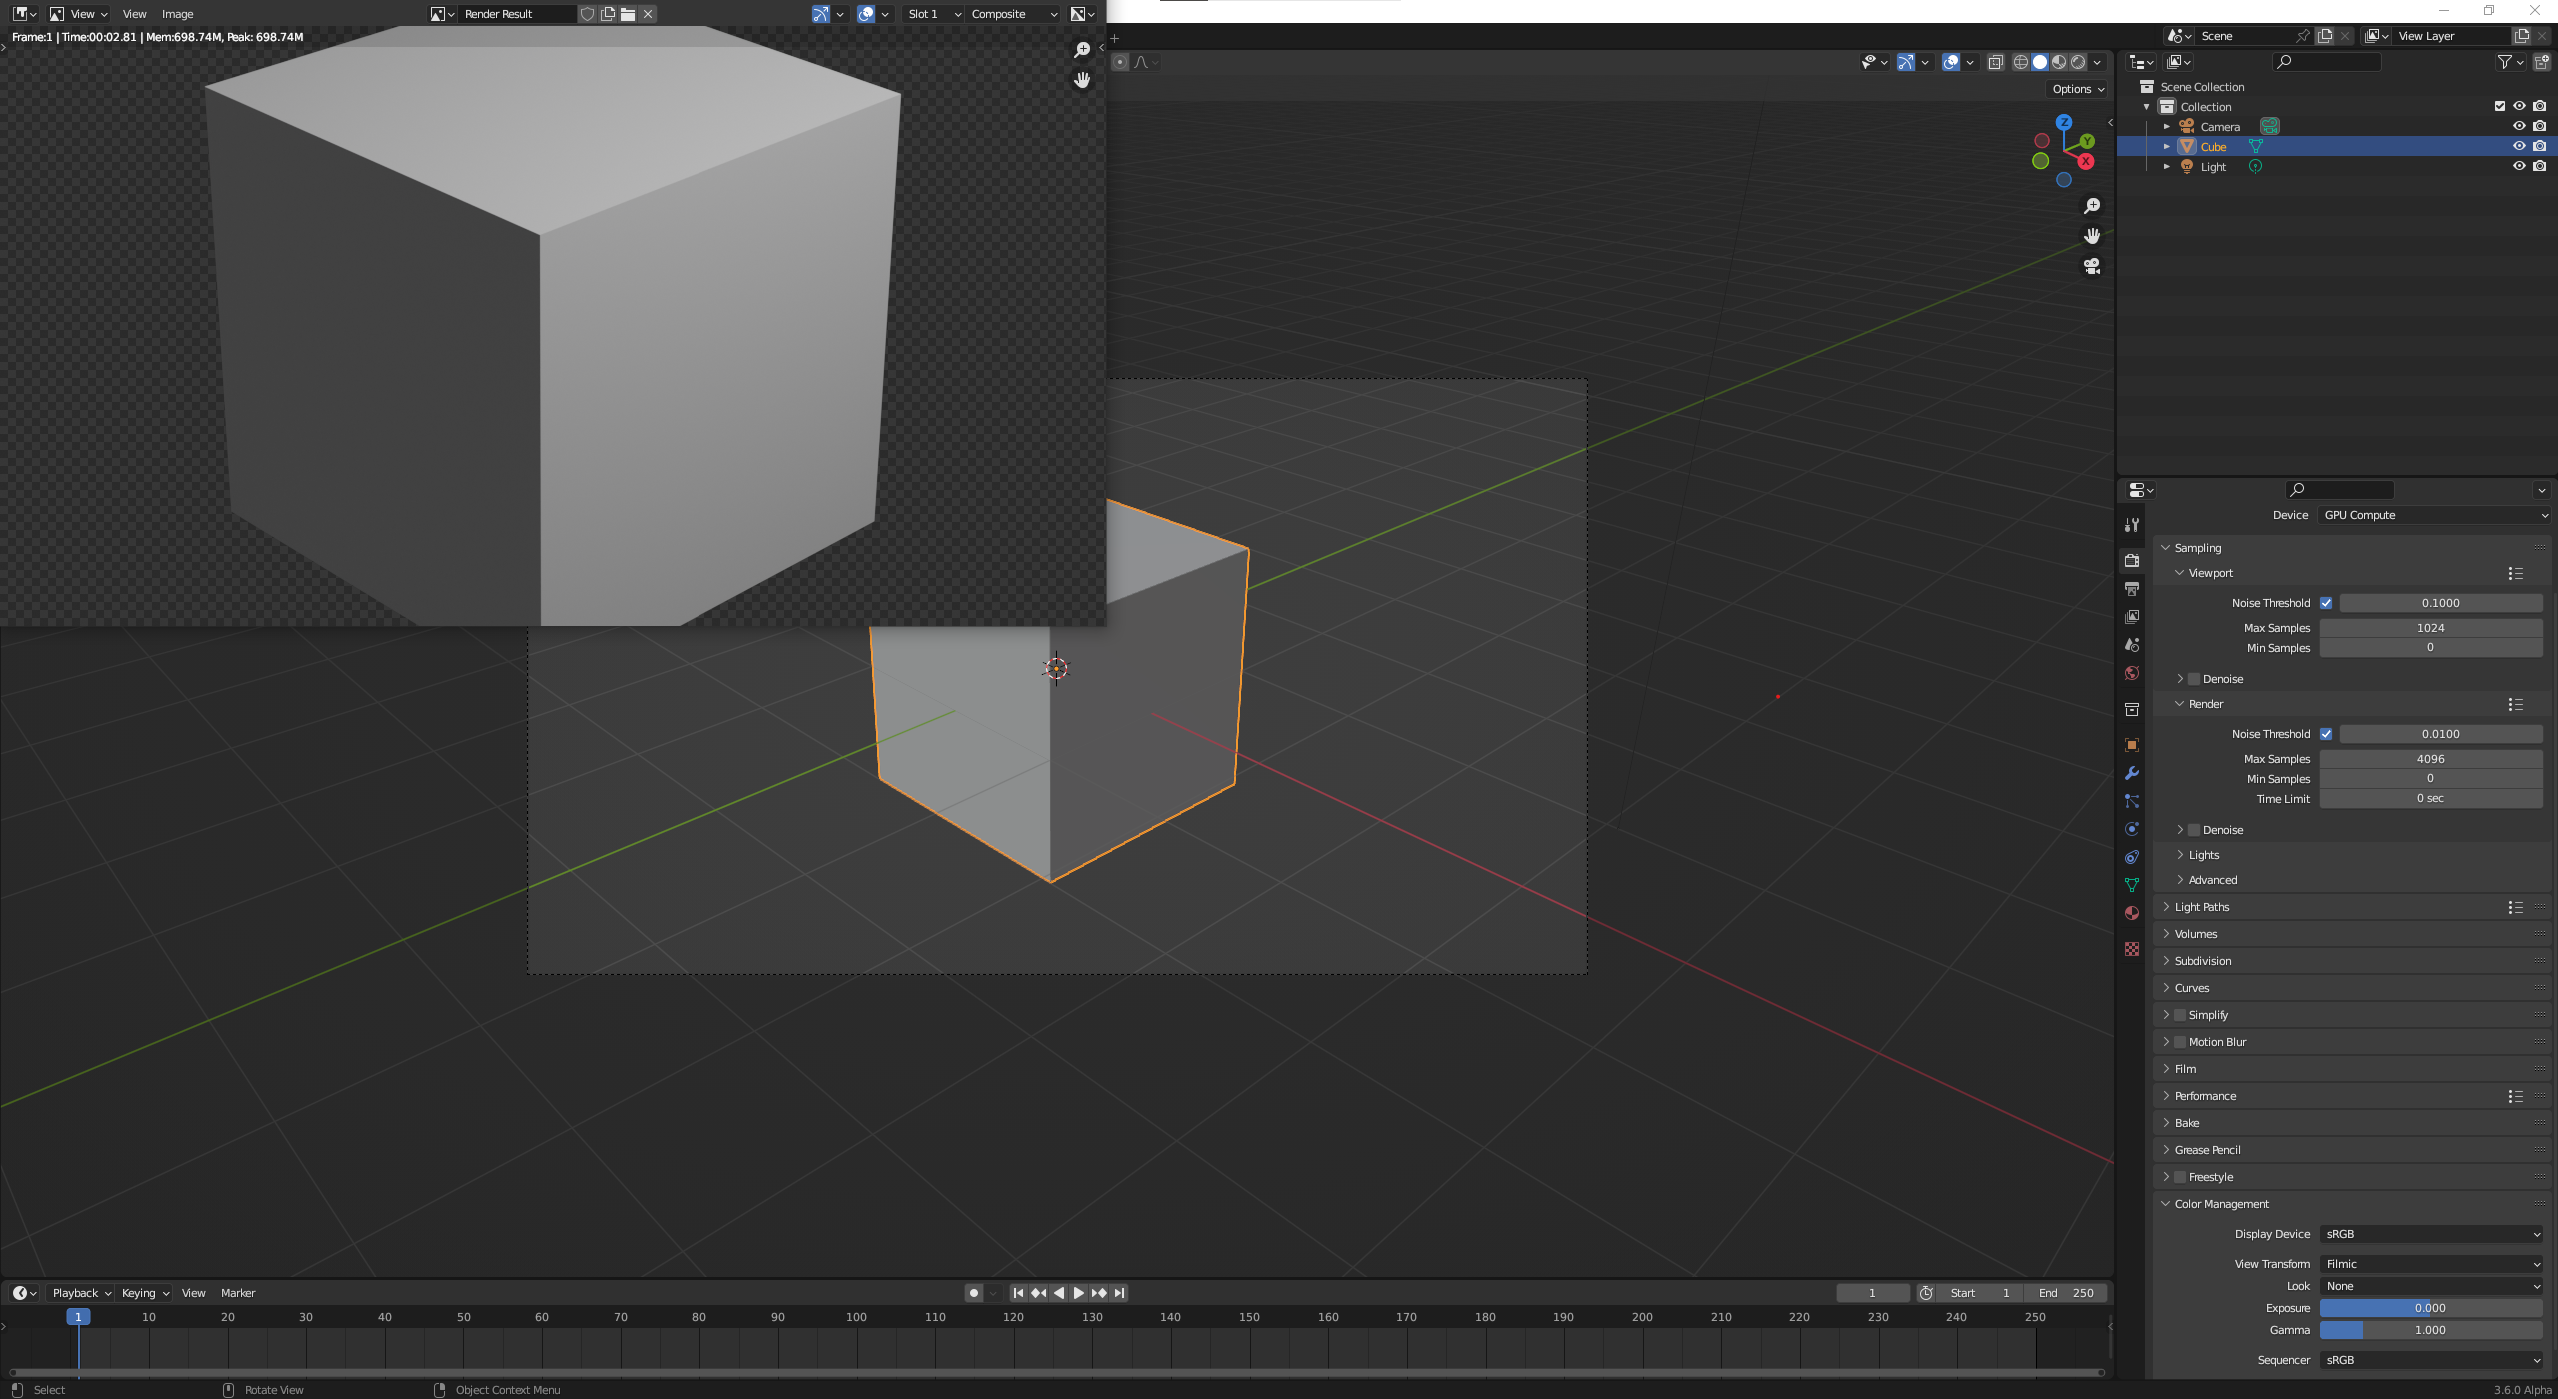Enable Motion Blur checkbox
The height and width of the screenshot is (1399, 2558).
click(2180, 1042)
